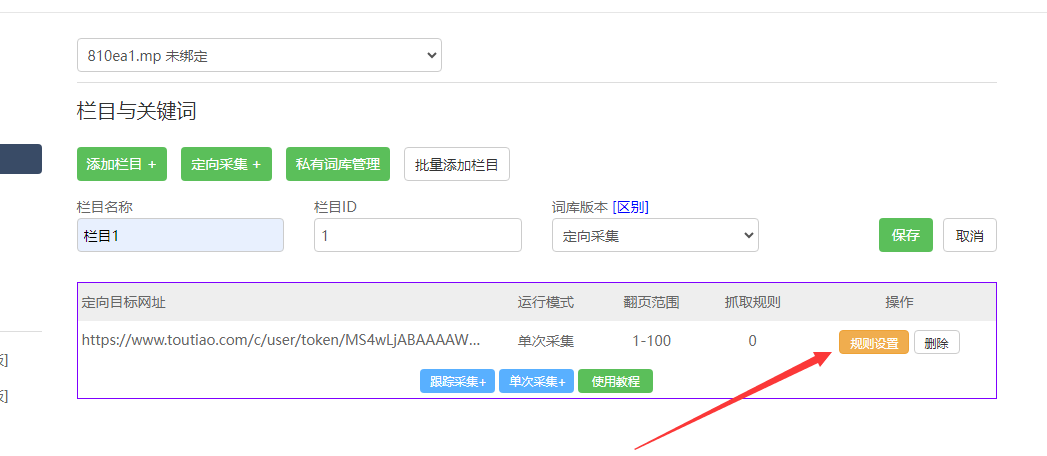Screen dimensions: 1047x456
Task: Click the 取消 button
Action: tap(969, 235)
